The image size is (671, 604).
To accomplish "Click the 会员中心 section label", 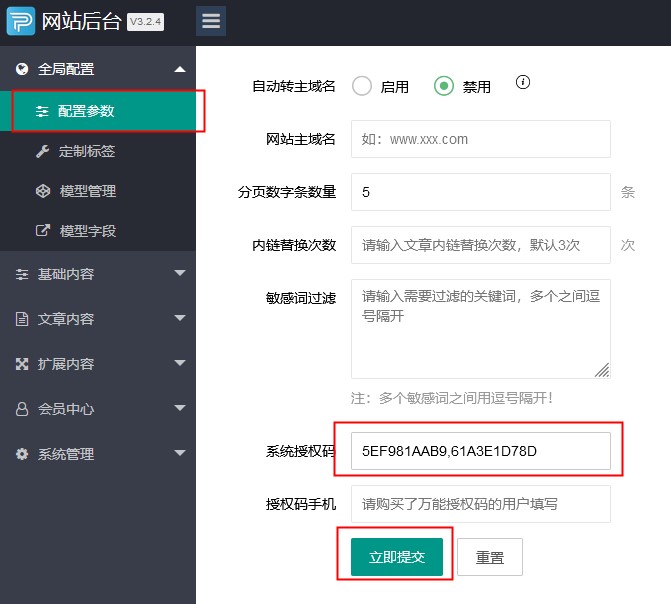I will point(66,409).
